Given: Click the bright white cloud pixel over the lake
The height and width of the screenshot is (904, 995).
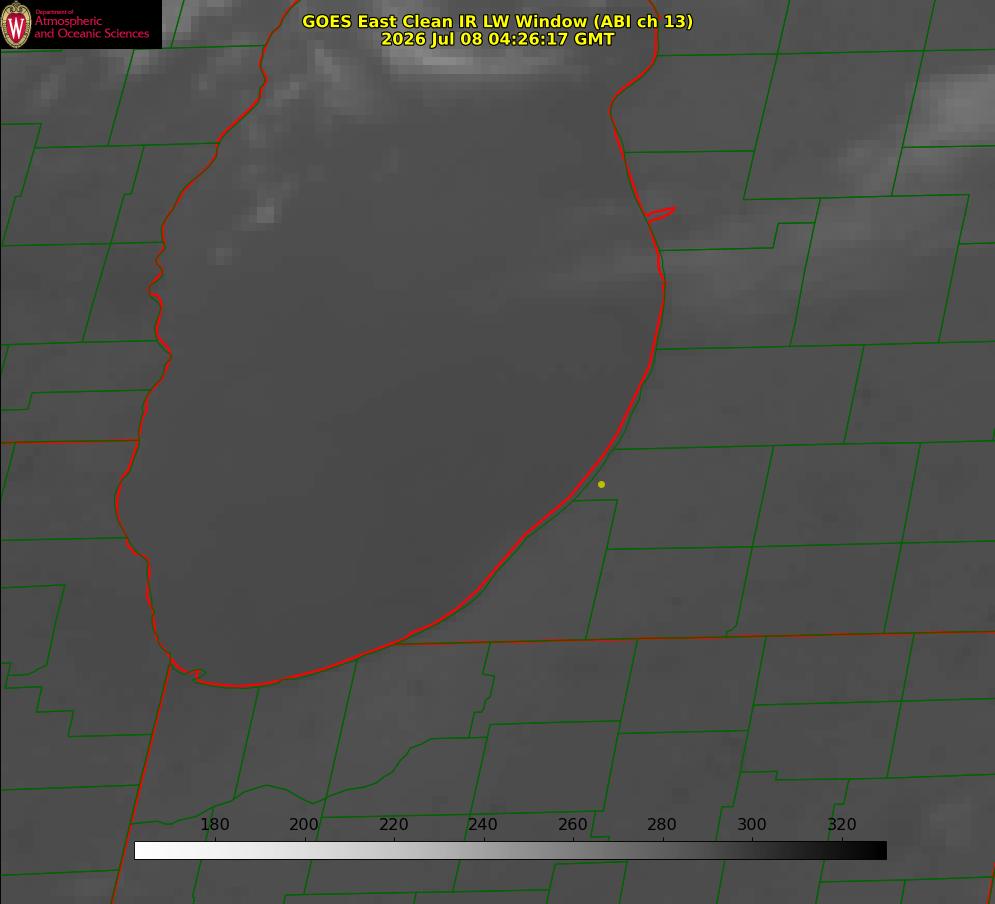Looking at the screenshot, I should coord(266,214).
